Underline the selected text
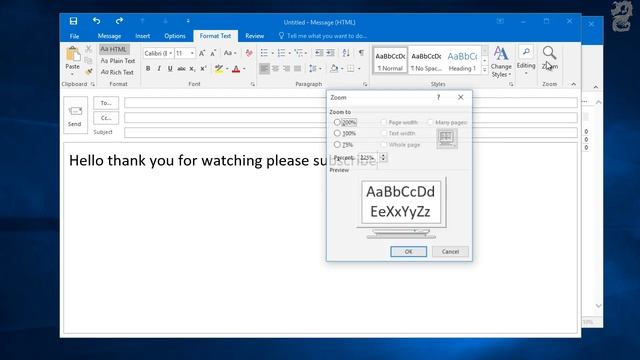 click(x=170, y=69)
